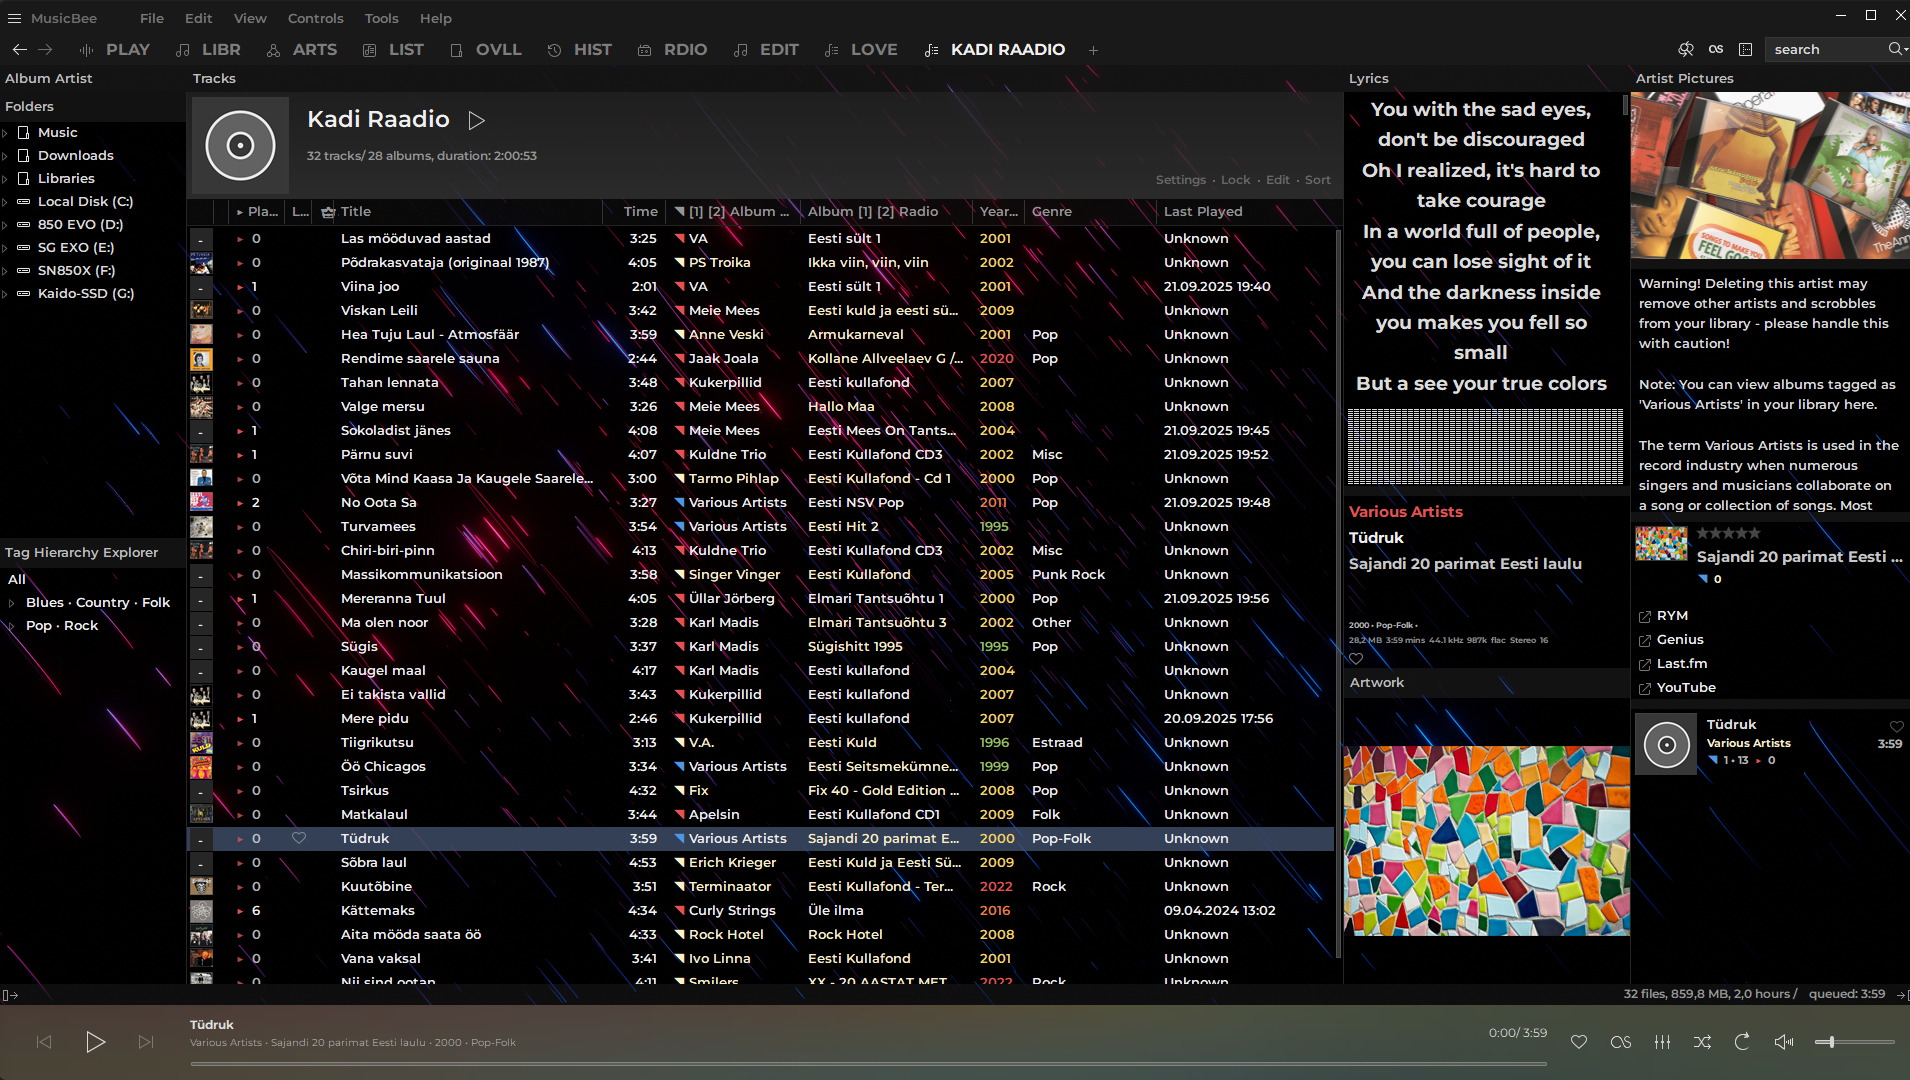Love Tüdruk in now playing card

tap(1896, 727)
